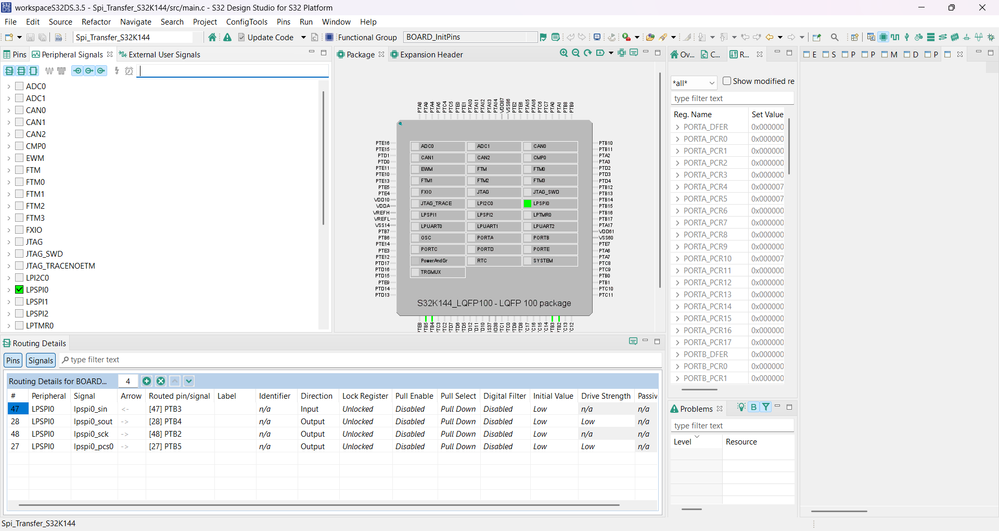Expand the PORTA_PCR4 register row
This screenshot has height=531, width=999.
[677, 187]
